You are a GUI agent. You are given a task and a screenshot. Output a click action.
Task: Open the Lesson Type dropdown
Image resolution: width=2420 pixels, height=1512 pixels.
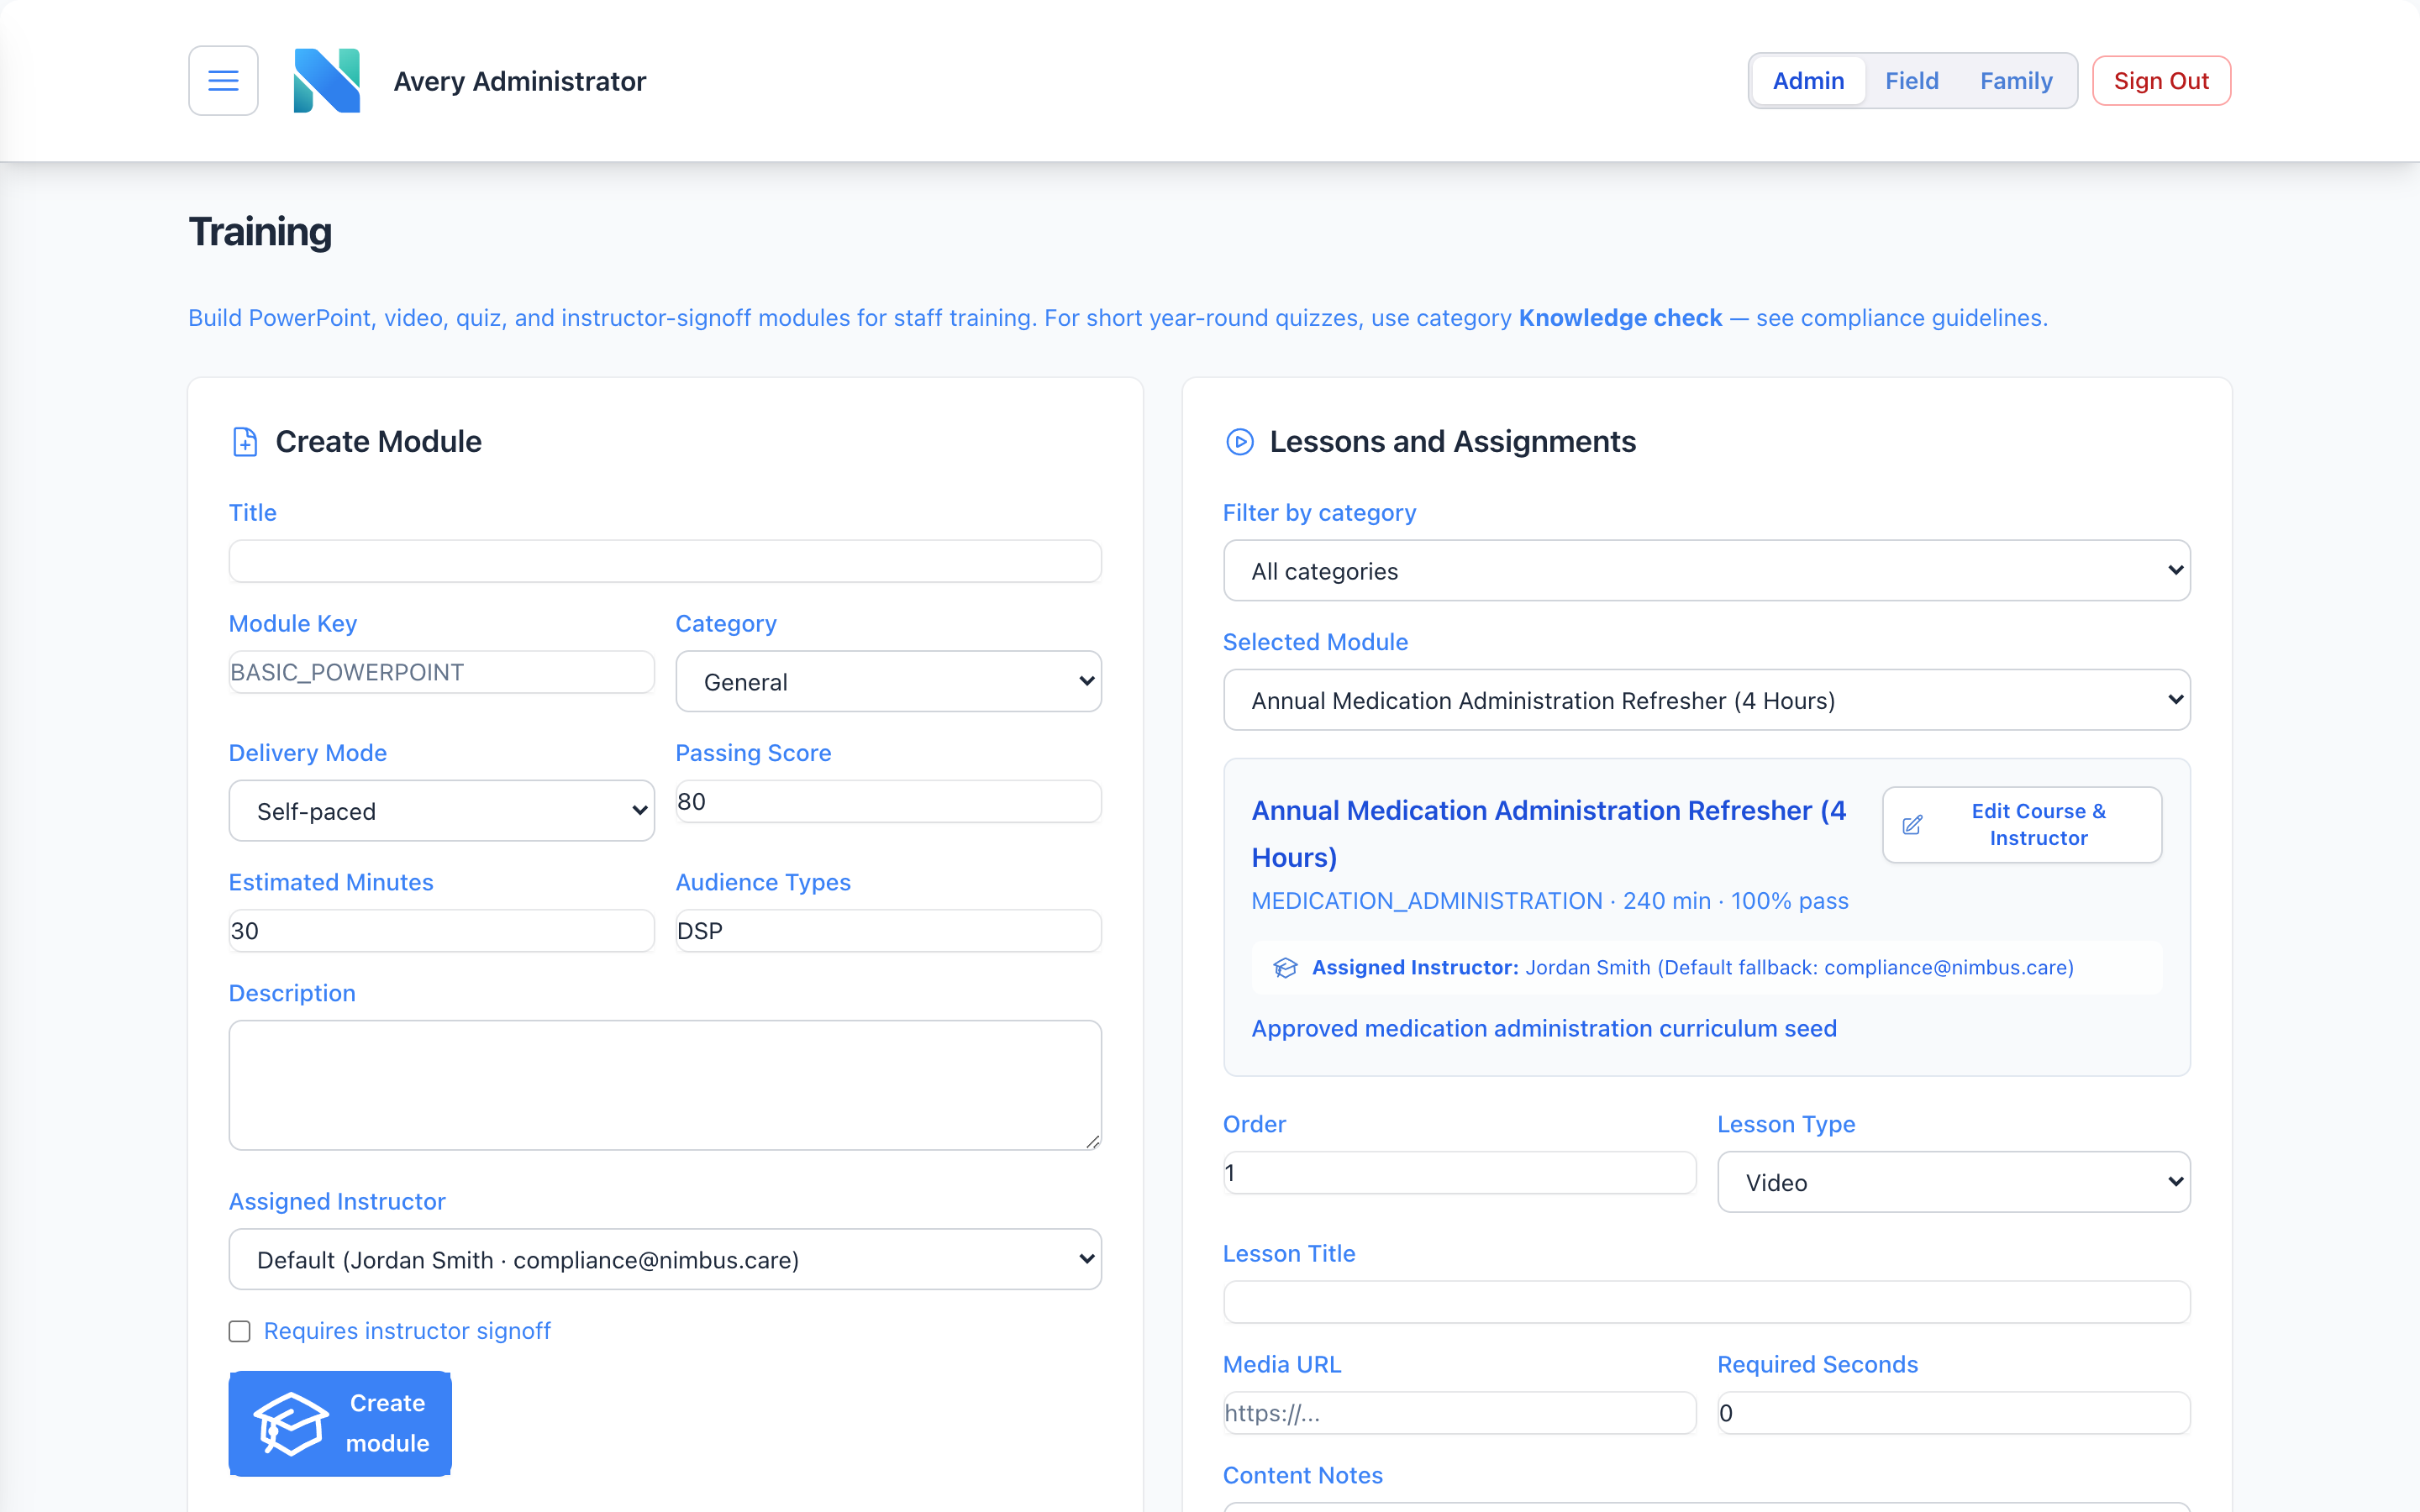click(x=1953, y=1182)
